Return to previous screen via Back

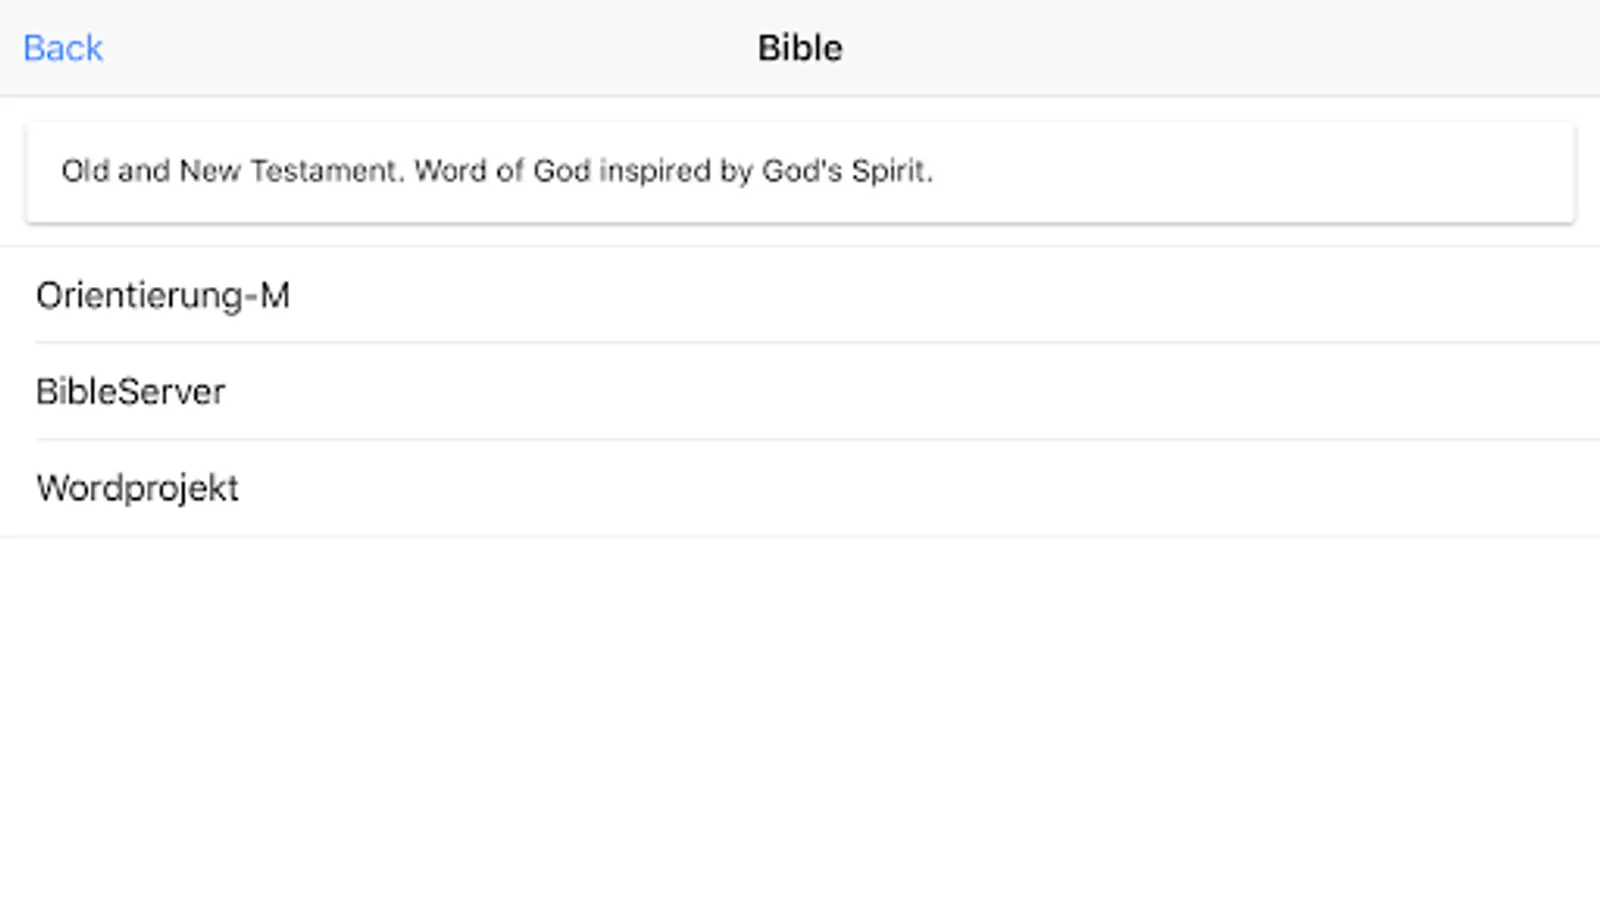point(63,48)
